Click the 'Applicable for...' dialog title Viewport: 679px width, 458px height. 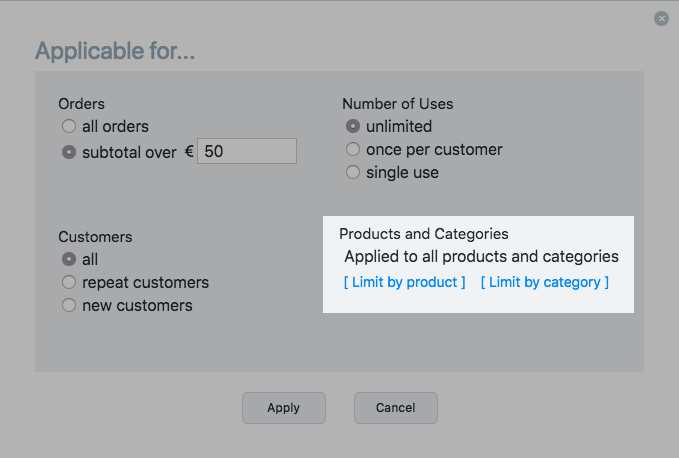pos(114,51)
